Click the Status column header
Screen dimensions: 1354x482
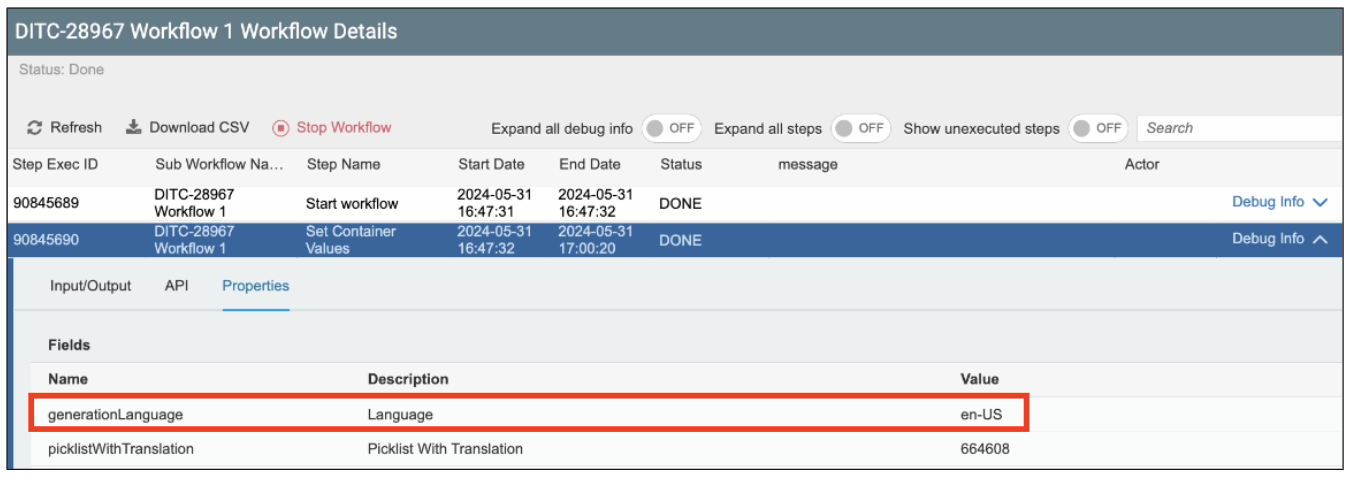point(681,164)
